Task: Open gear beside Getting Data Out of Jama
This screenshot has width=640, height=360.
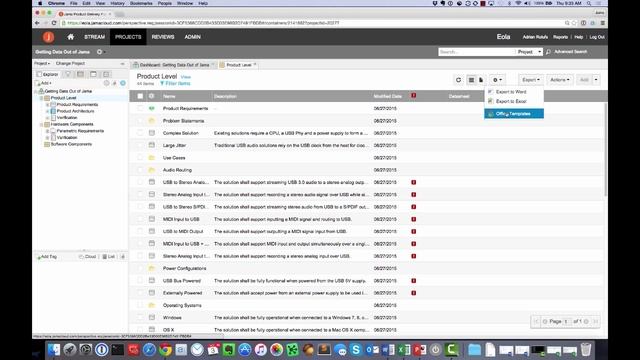Action: [x=100, y=52]
